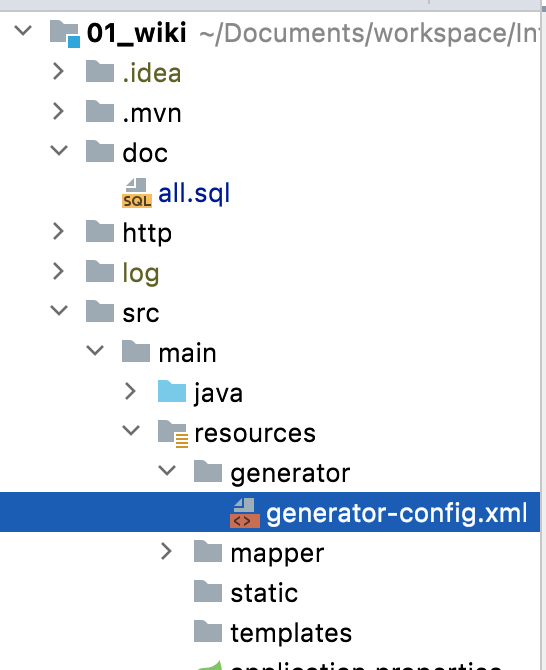
Task: Expand the .mvn folder
Action: pos(59,112)
